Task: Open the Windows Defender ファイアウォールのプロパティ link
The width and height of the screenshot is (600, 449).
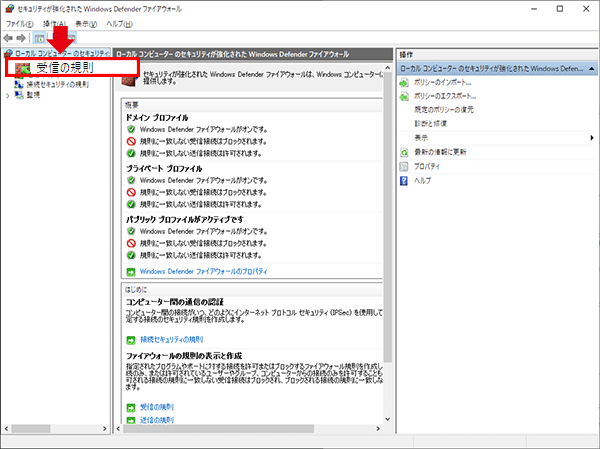Action: pyautogui.click(x=204, y=272)
